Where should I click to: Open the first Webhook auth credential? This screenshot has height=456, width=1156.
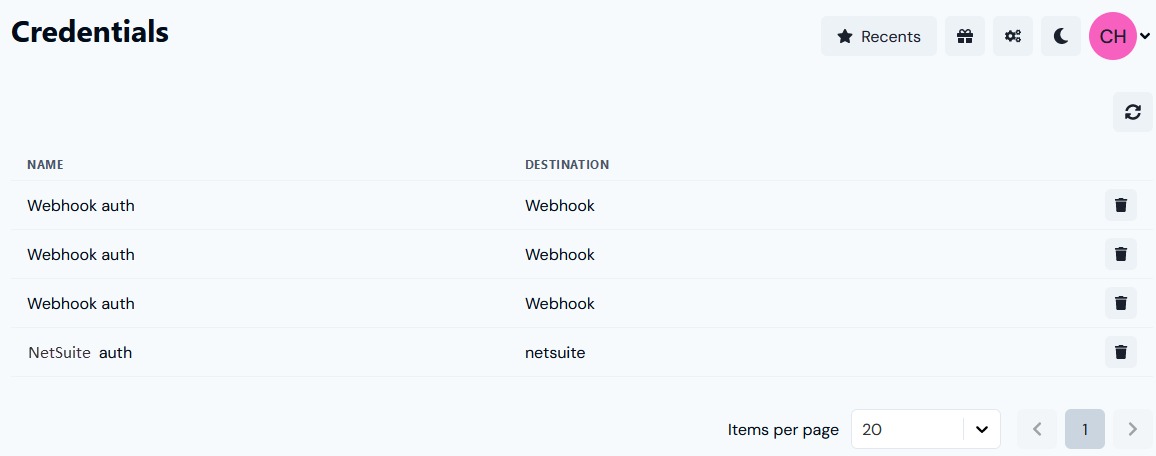click(x=80, y=206)
